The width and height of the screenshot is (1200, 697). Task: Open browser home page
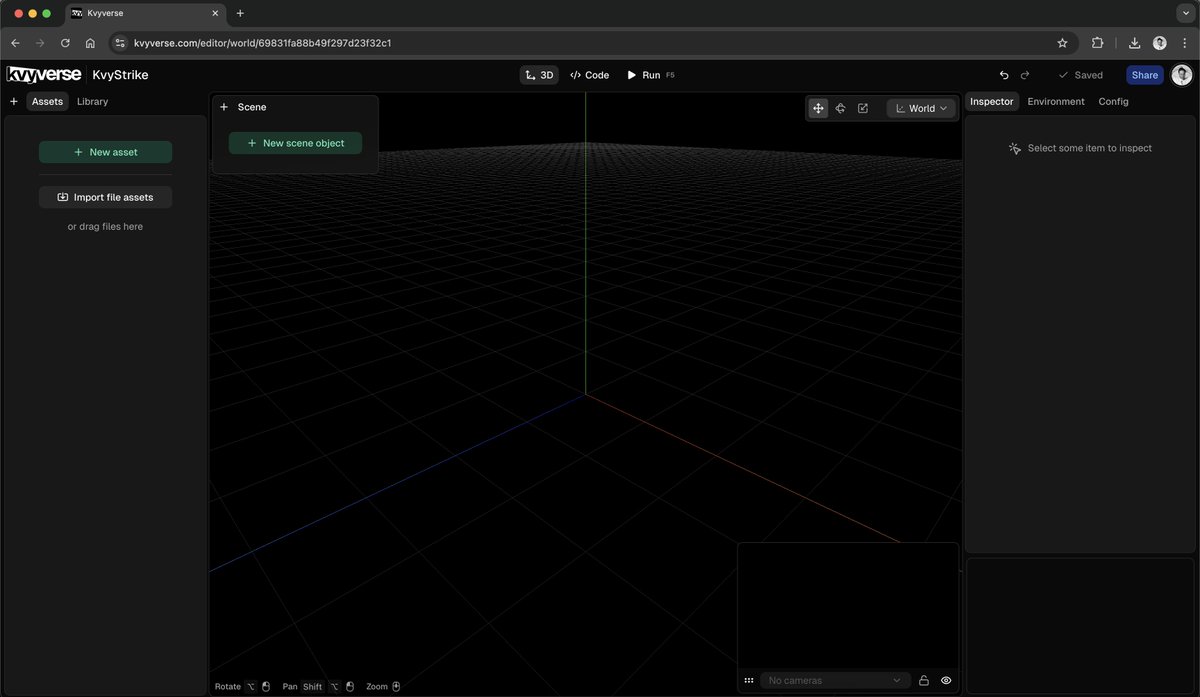click(90, 43)
